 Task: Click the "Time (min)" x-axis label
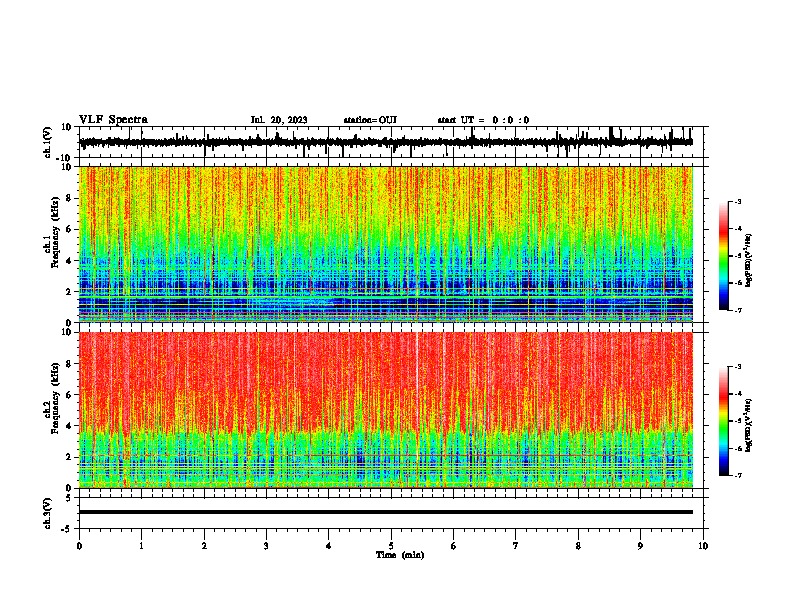click(x=400, y=555)
